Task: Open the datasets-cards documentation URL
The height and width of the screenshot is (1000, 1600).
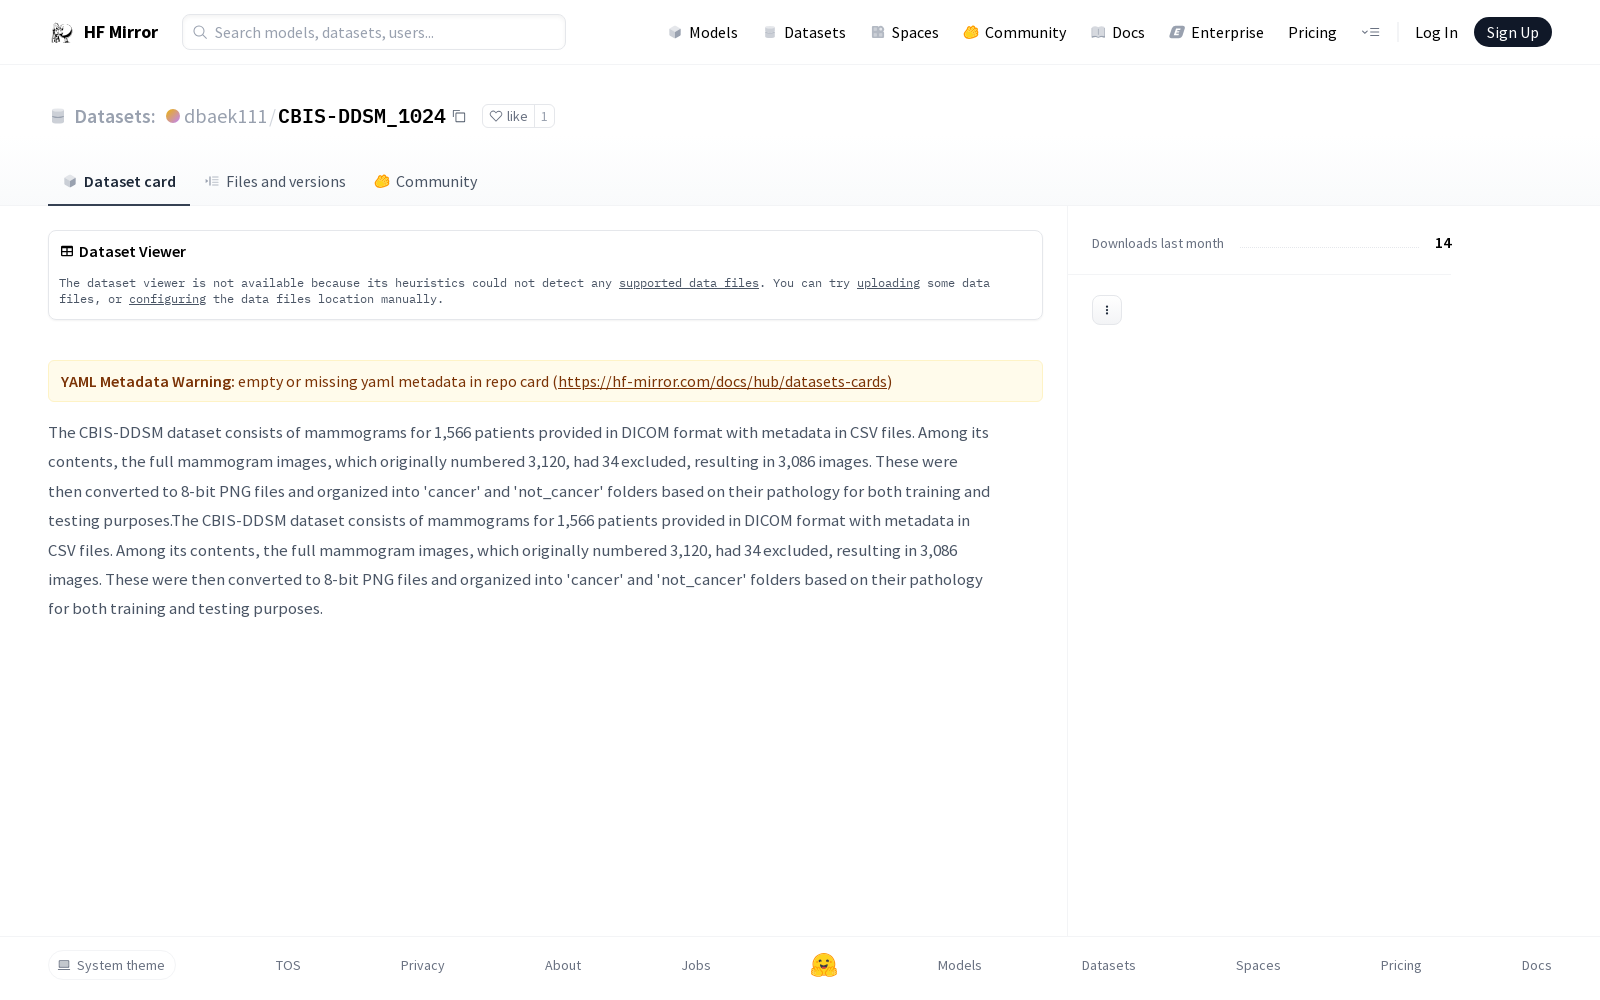Action: (x=722, y=381)
